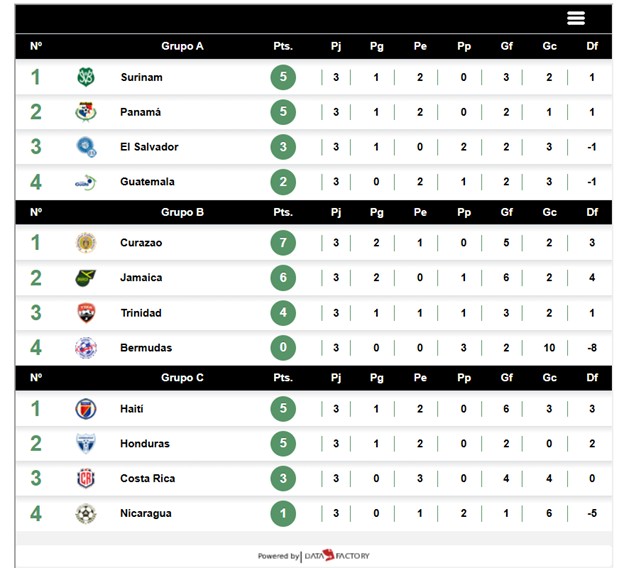Select the Grupo A header

182,46
